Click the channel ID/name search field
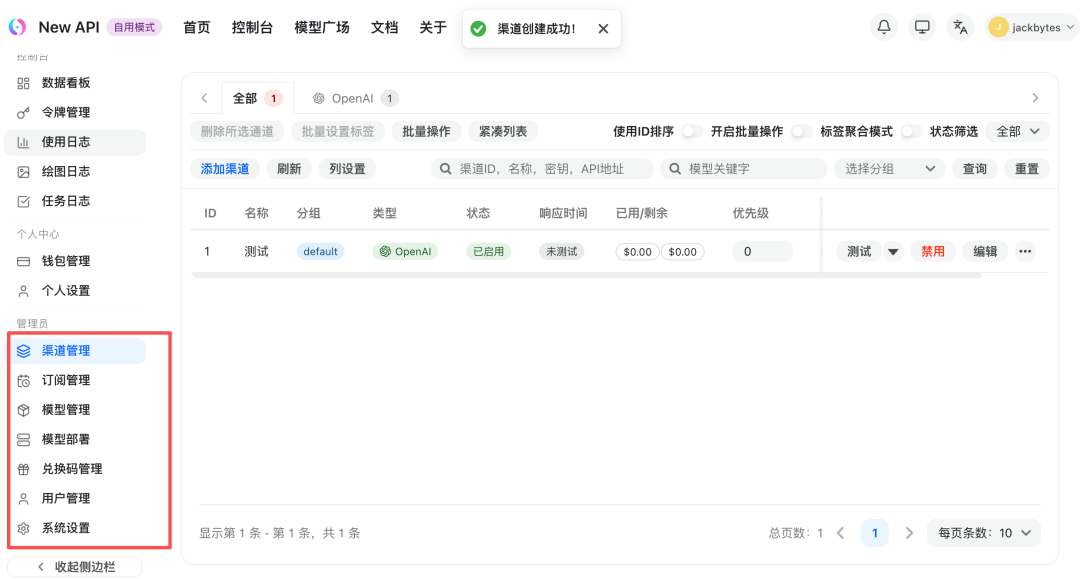 click(x=542, y=169)
